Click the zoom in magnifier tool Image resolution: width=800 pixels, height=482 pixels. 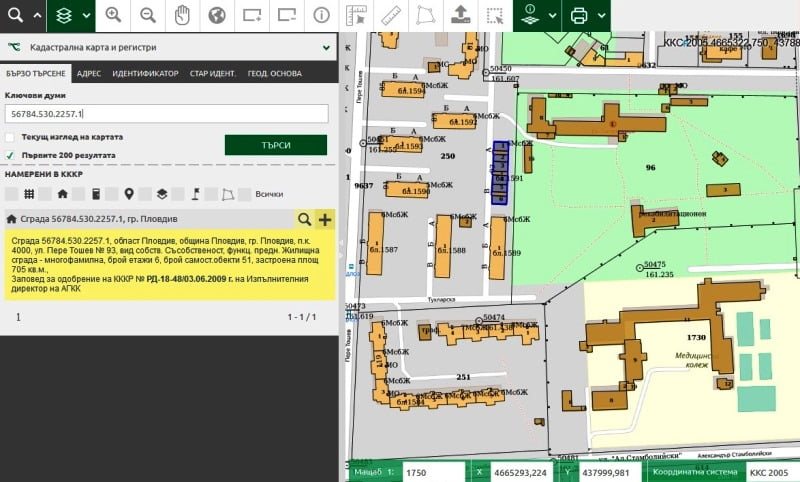point(113,16)
